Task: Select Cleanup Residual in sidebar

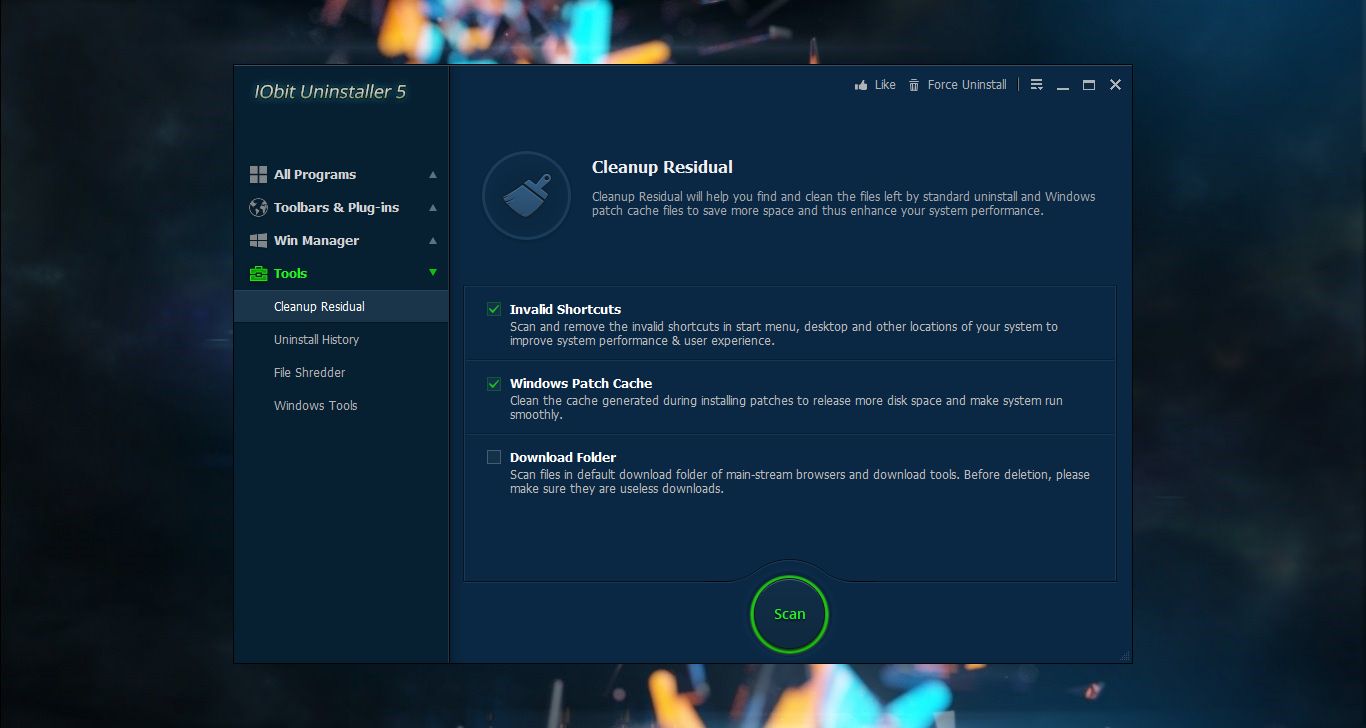Action: click(341, 306)
